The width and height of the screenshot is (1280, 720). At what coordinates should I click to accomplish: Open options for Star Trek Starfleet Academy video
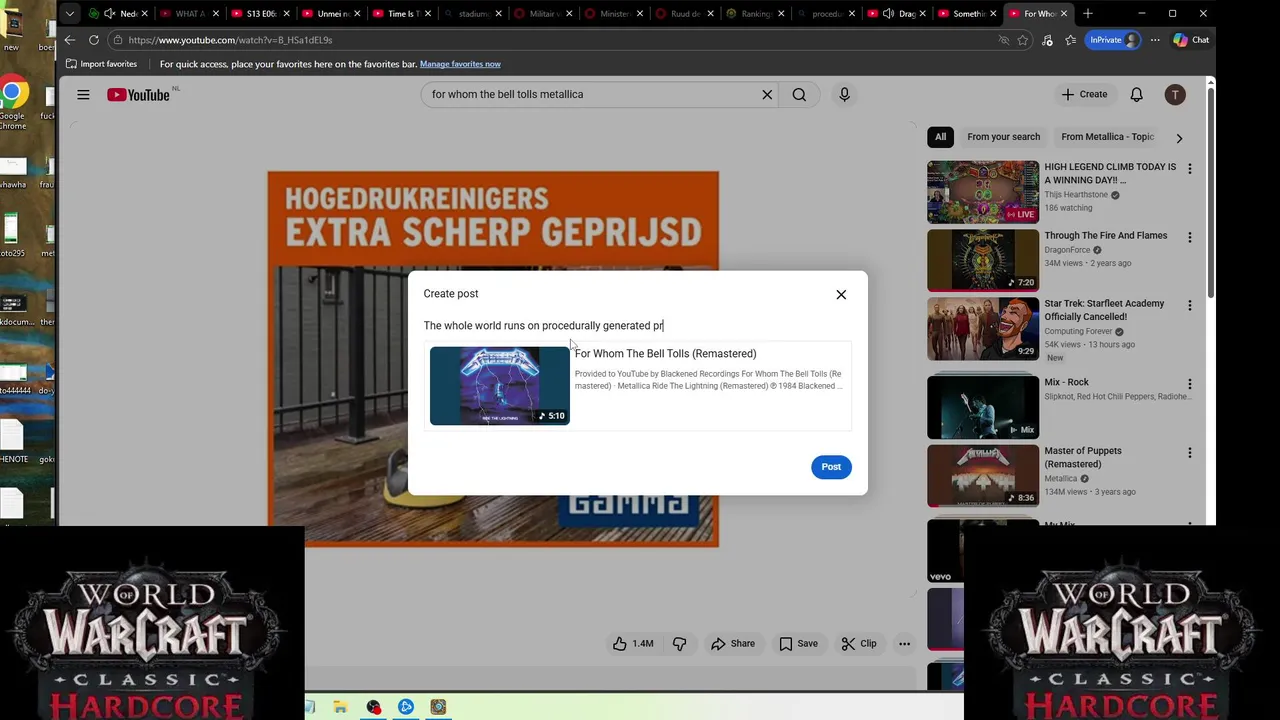1189,306
